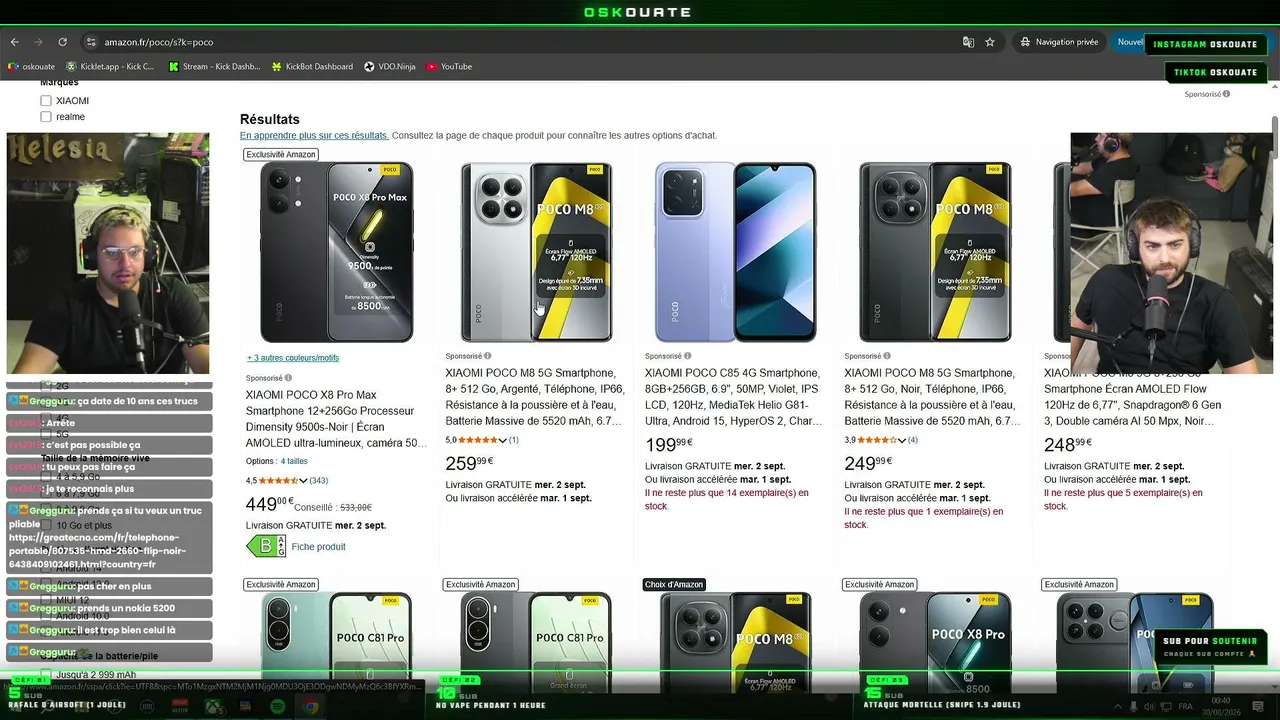Viewport: 1280px width, 720px height.
Task: Open the POCO X8 Pro product image
Action: point(935,637)
